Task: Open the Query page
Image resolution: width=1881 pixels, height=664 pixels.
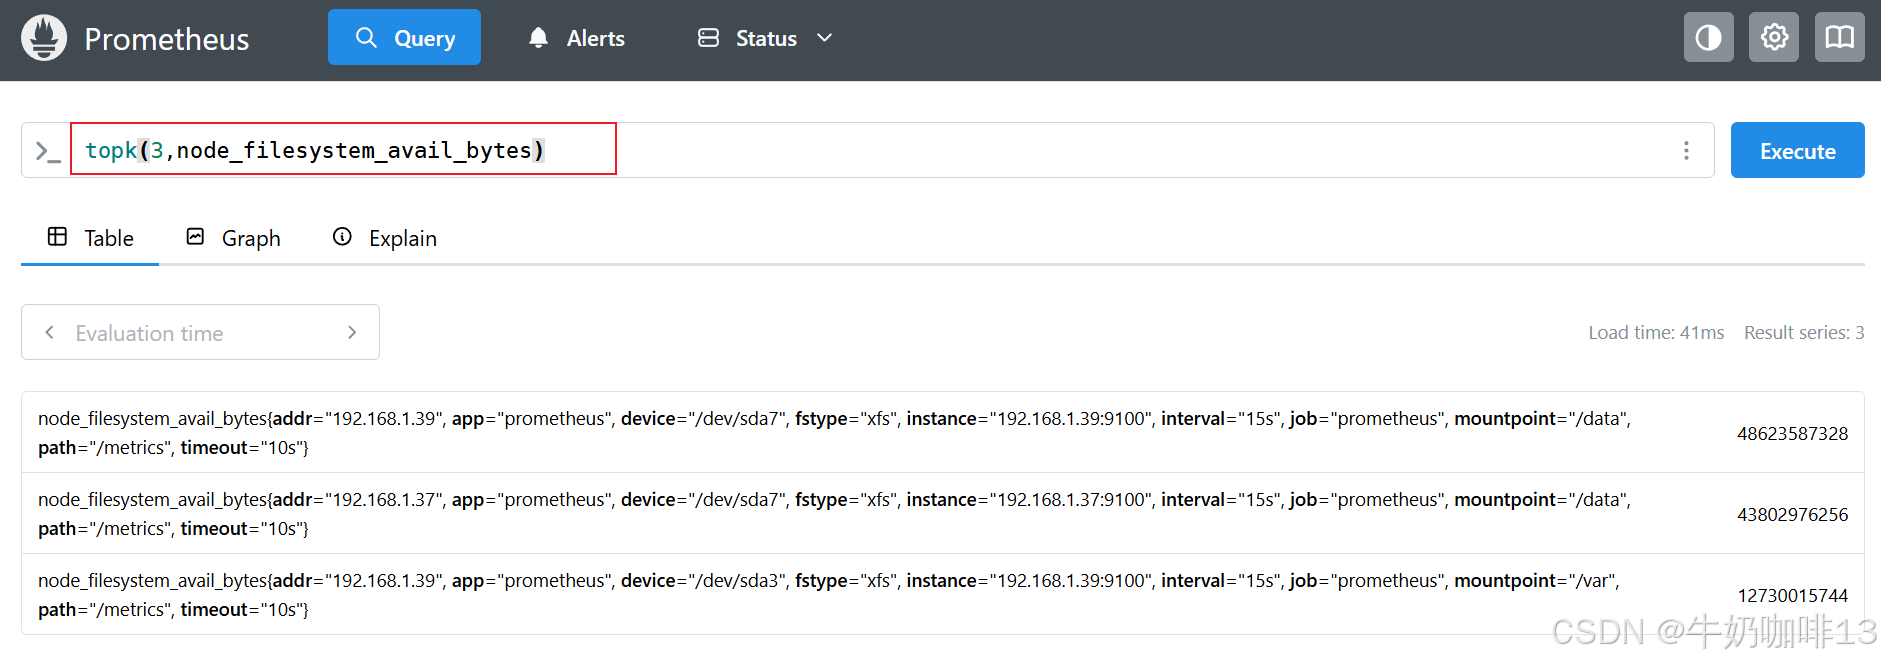Action: pos(404,38)
